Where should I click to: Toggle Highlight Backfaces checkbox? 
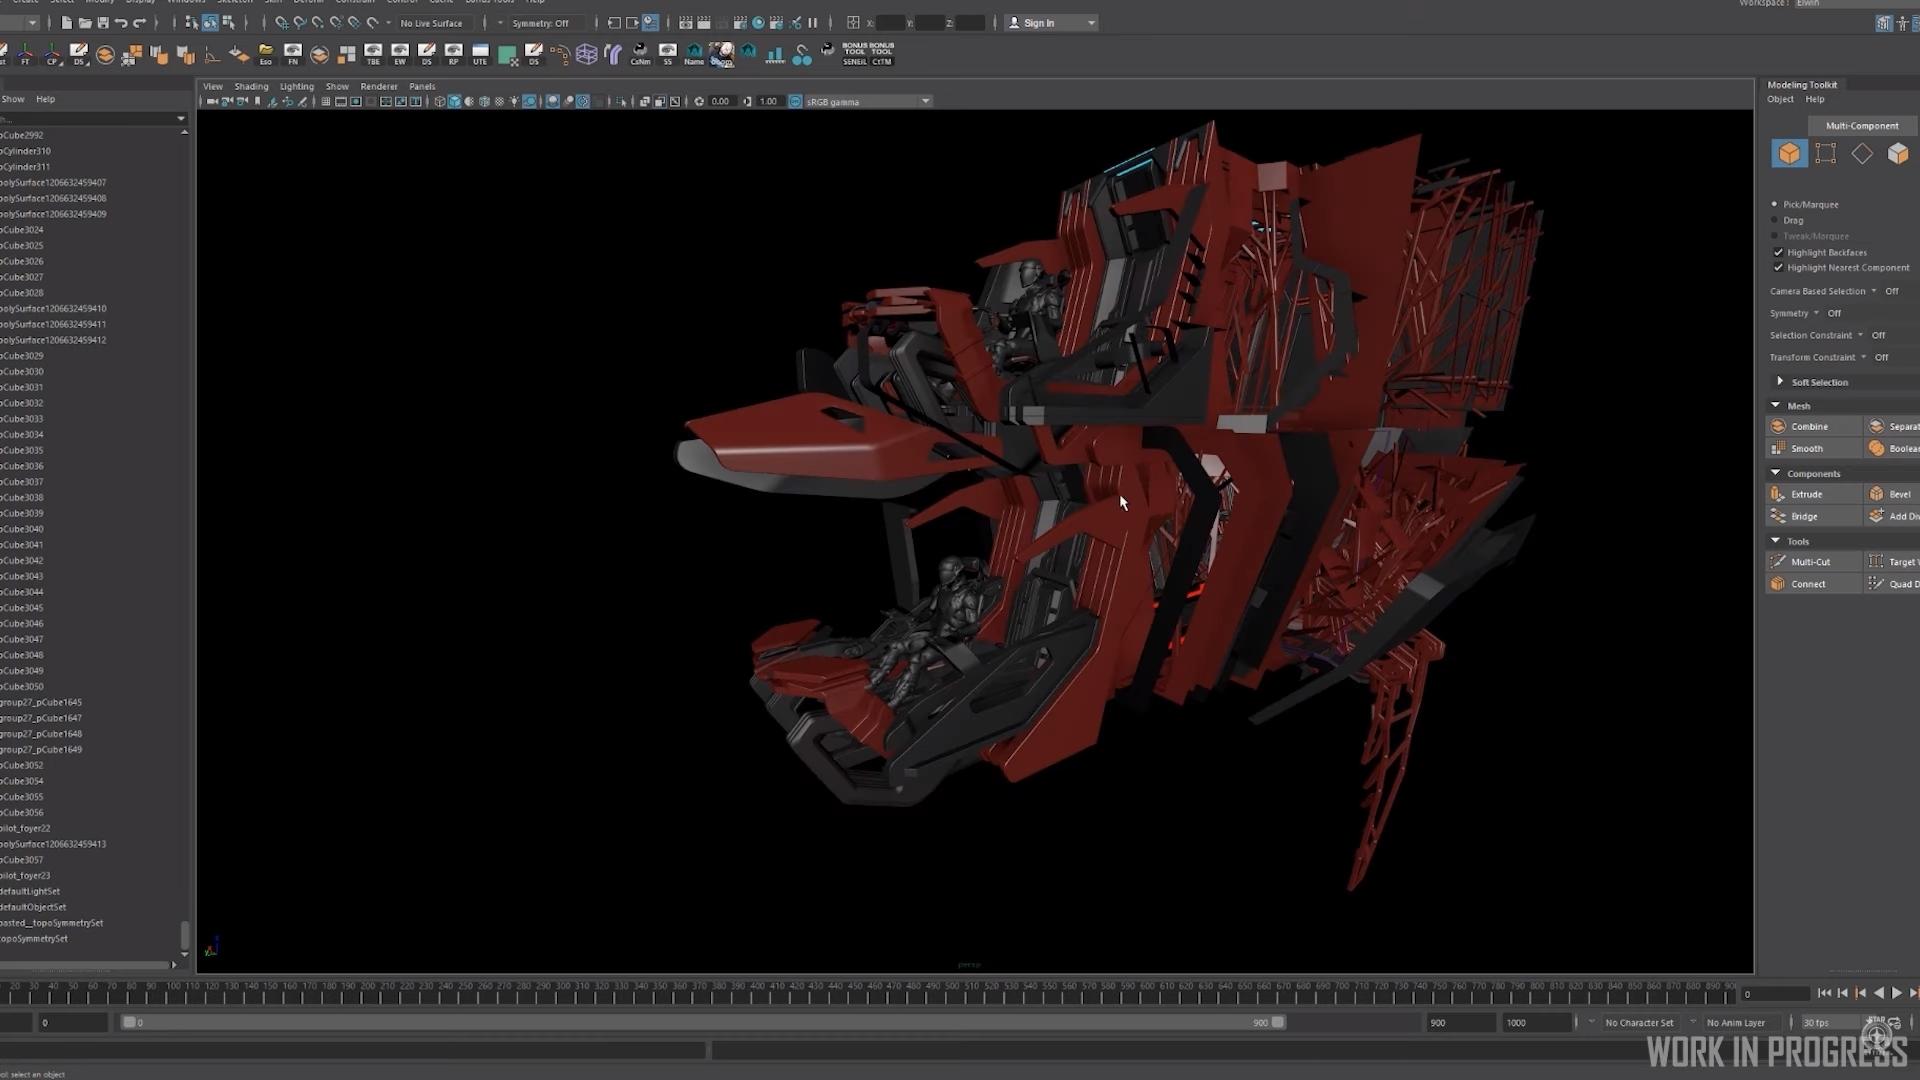tap(1778, 252)
